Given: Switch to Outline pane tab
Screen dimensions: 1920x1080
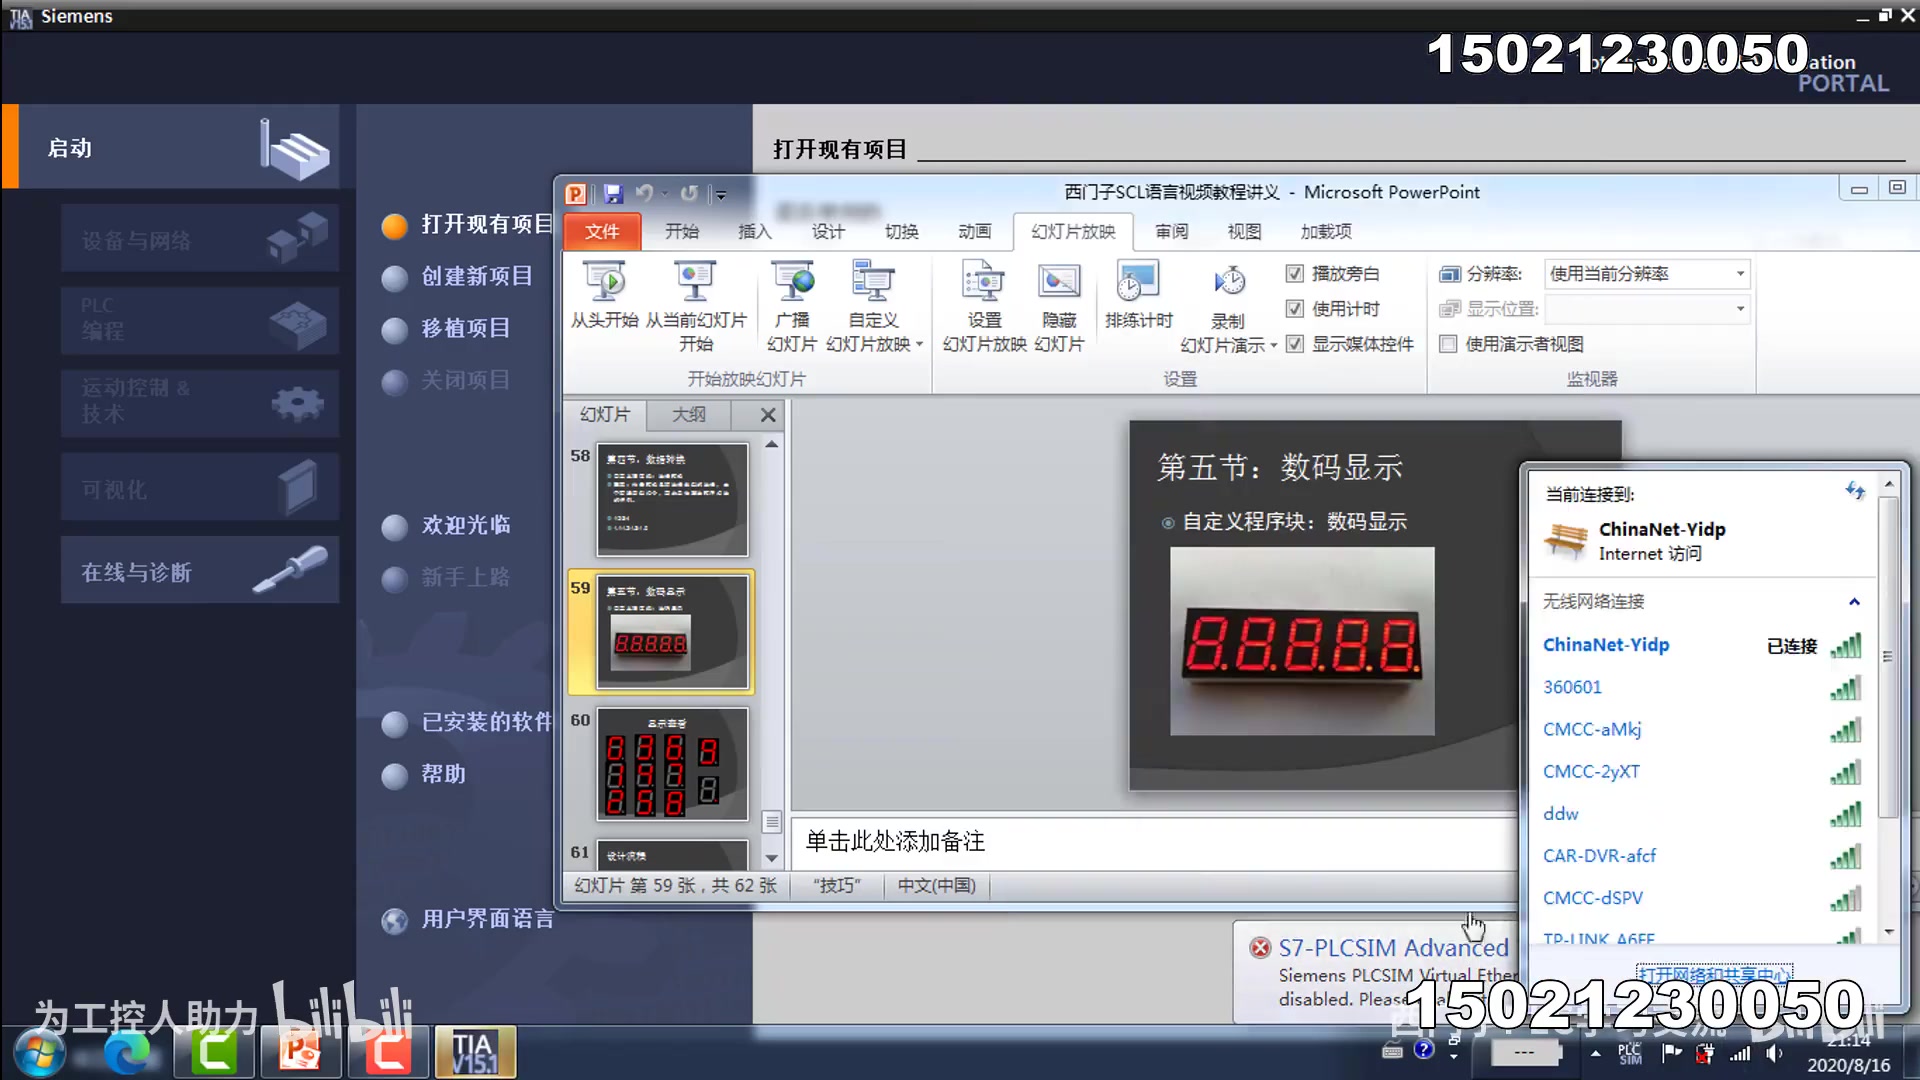Looking at the screenshot, I should [689, 414].
